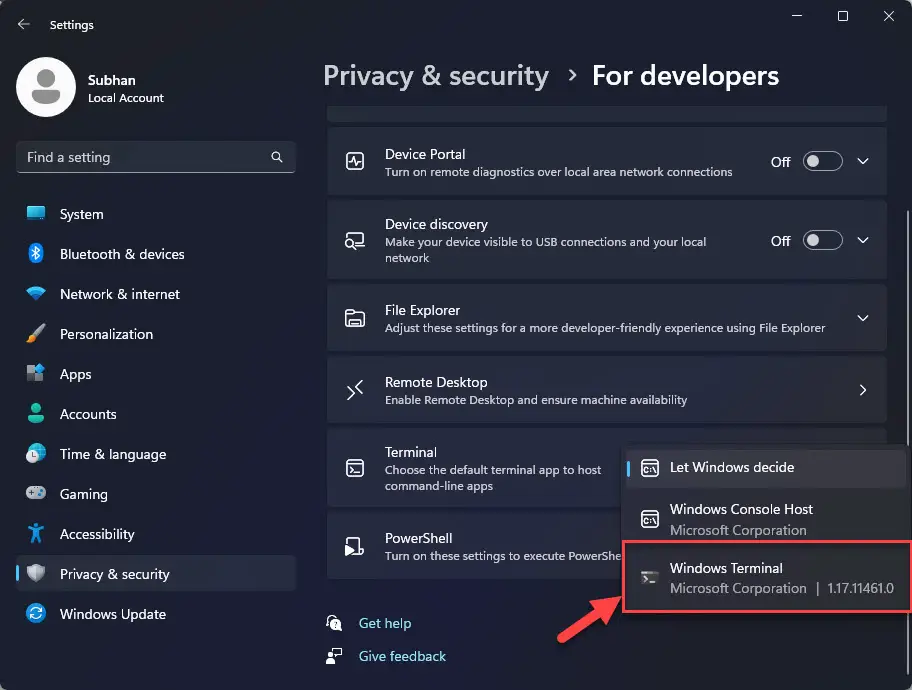Choose Windows Console Host from list
The width and height of the screenshot is (912, 690).
(764, 519)
